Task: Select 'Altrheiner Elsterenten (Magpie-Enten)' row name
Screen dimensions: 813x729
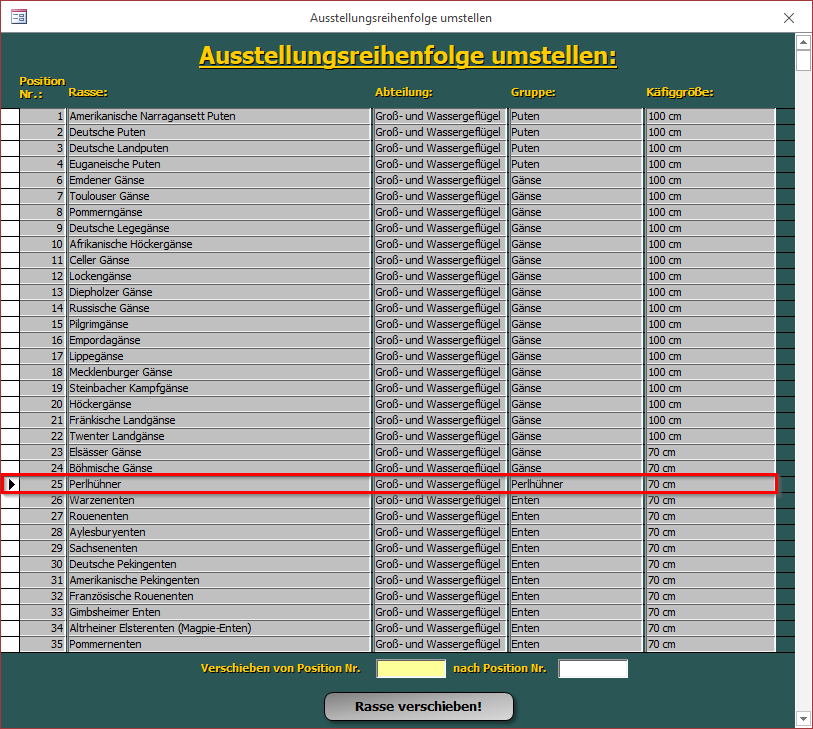Action: tap(218, 628)
